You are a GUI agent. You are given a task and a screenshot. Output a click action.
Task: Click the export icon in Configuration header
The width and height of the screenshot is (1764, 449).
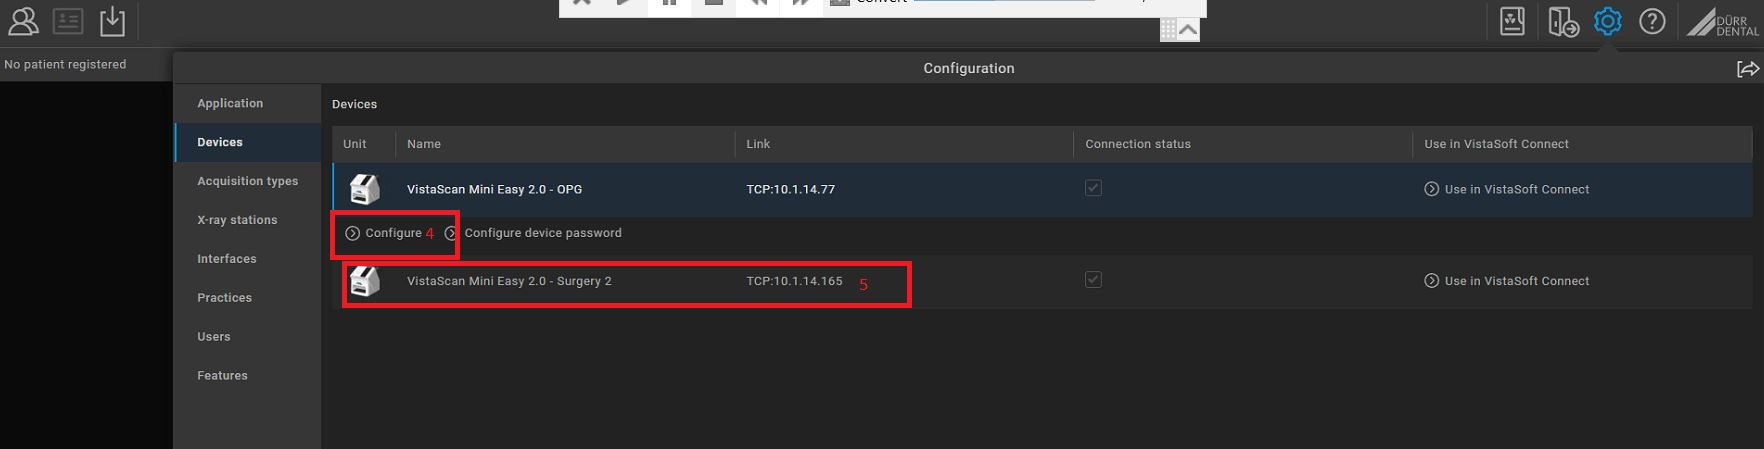click(x=1747, y=68)
